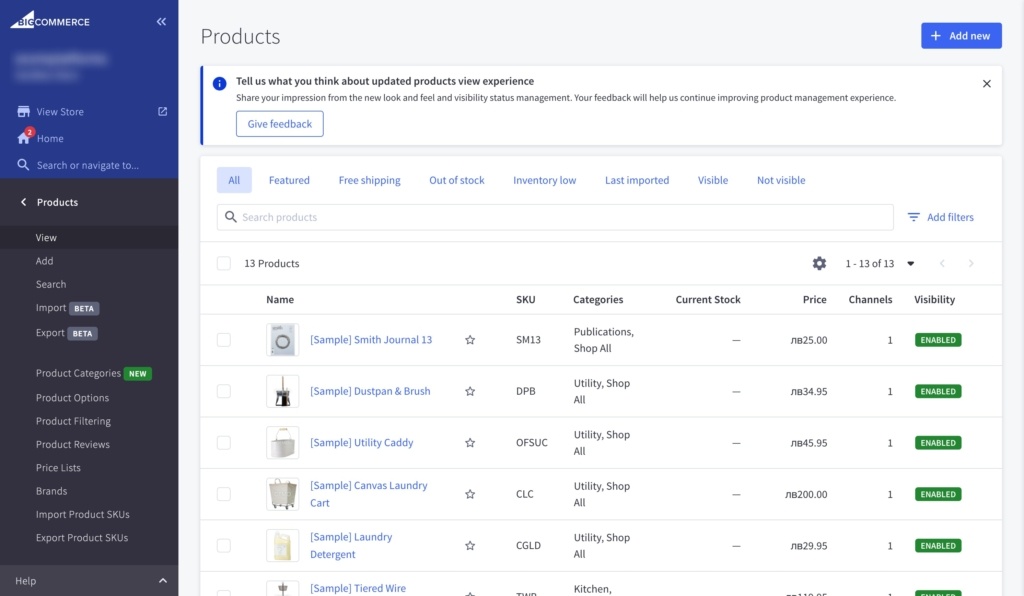The width and height of the screenshot is (1024, 596).
Task: Open Add filters with the filter icon
Action: (x=913, y=217)
